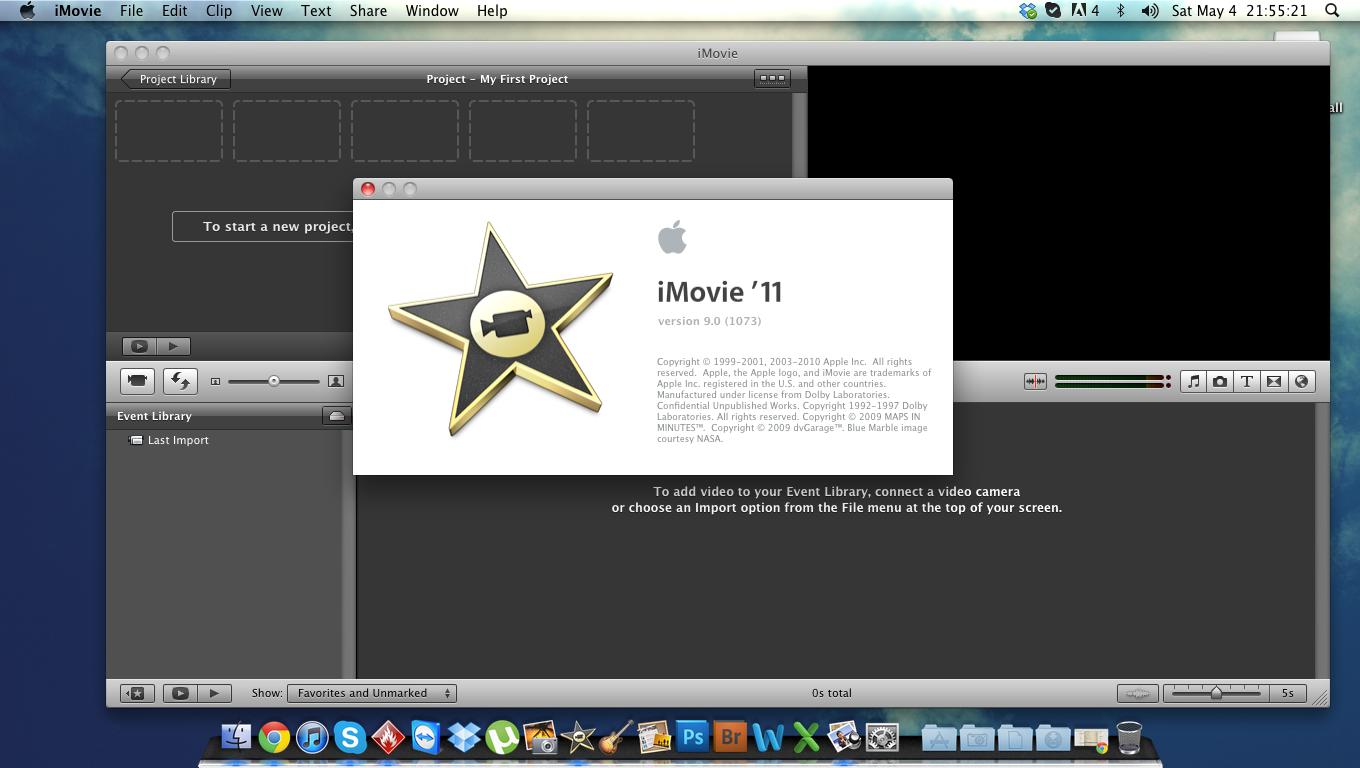Launch Microsoft Excel from the Dock
1360x768 pixels.
point(806,738)
